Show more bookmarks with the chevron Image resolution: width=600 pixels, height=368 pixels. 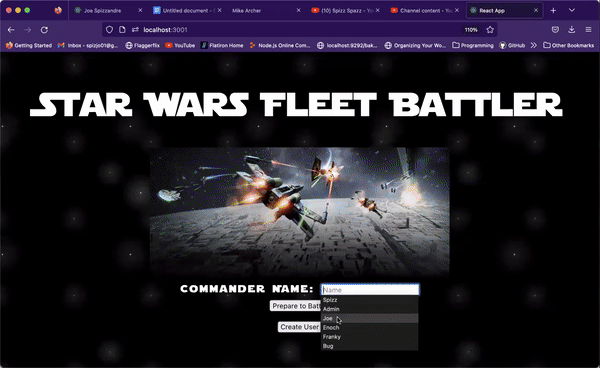tap(533, 46)
